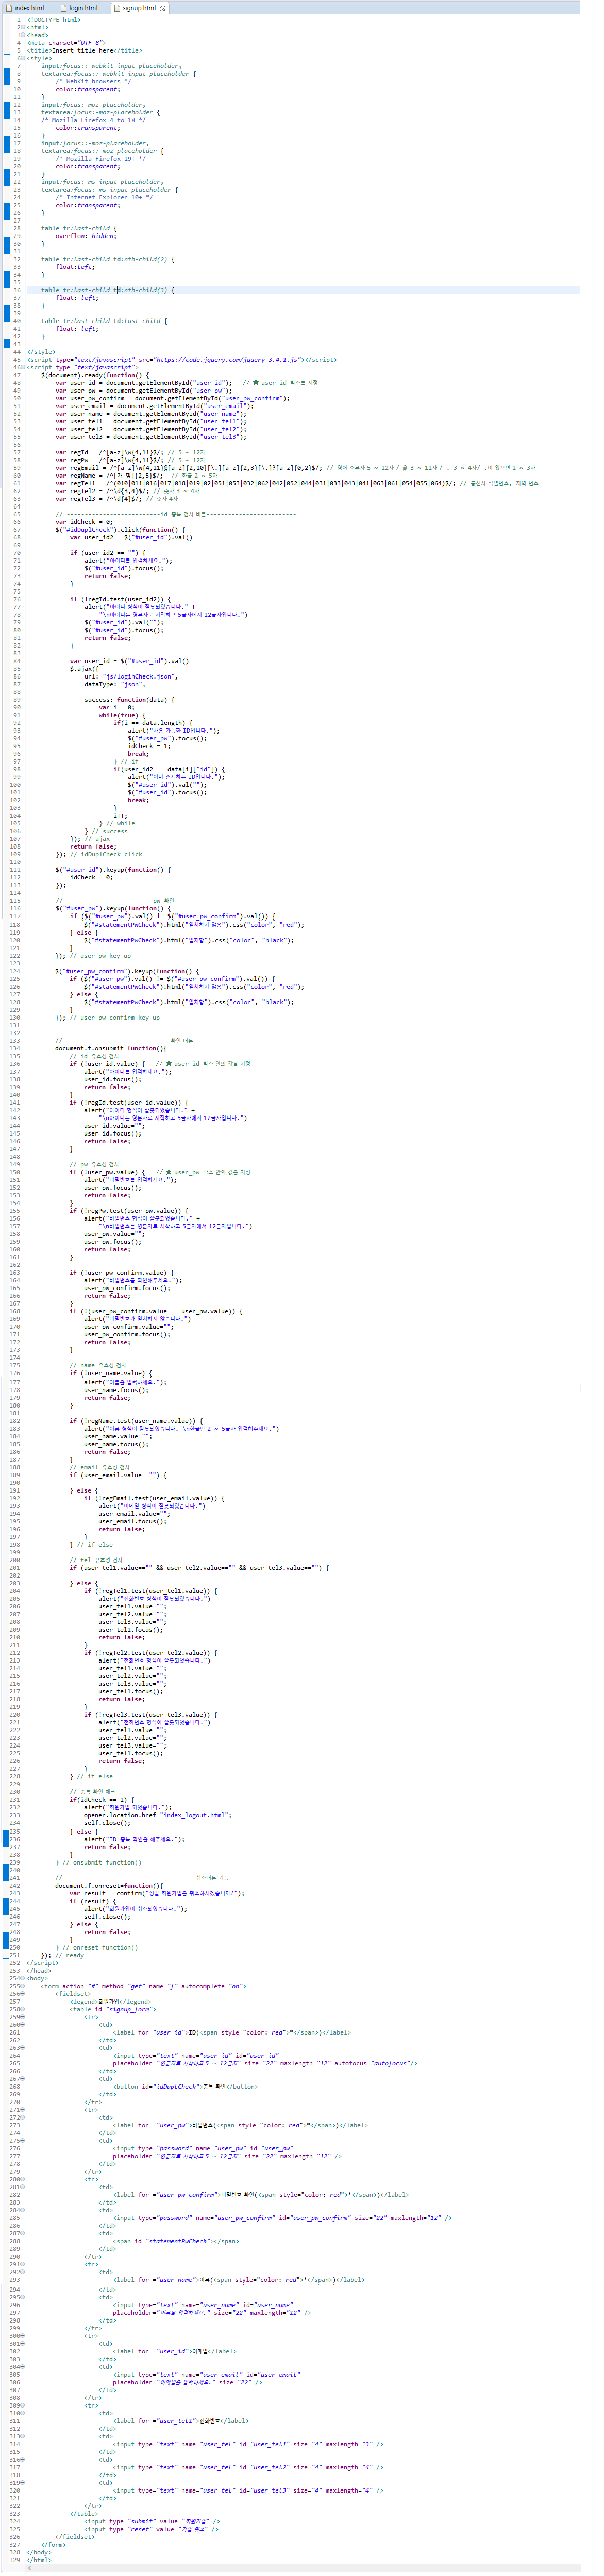Click the '// idDuplCheck click' comment
The height and width of the screenshot is (2576, 604).
106,854
